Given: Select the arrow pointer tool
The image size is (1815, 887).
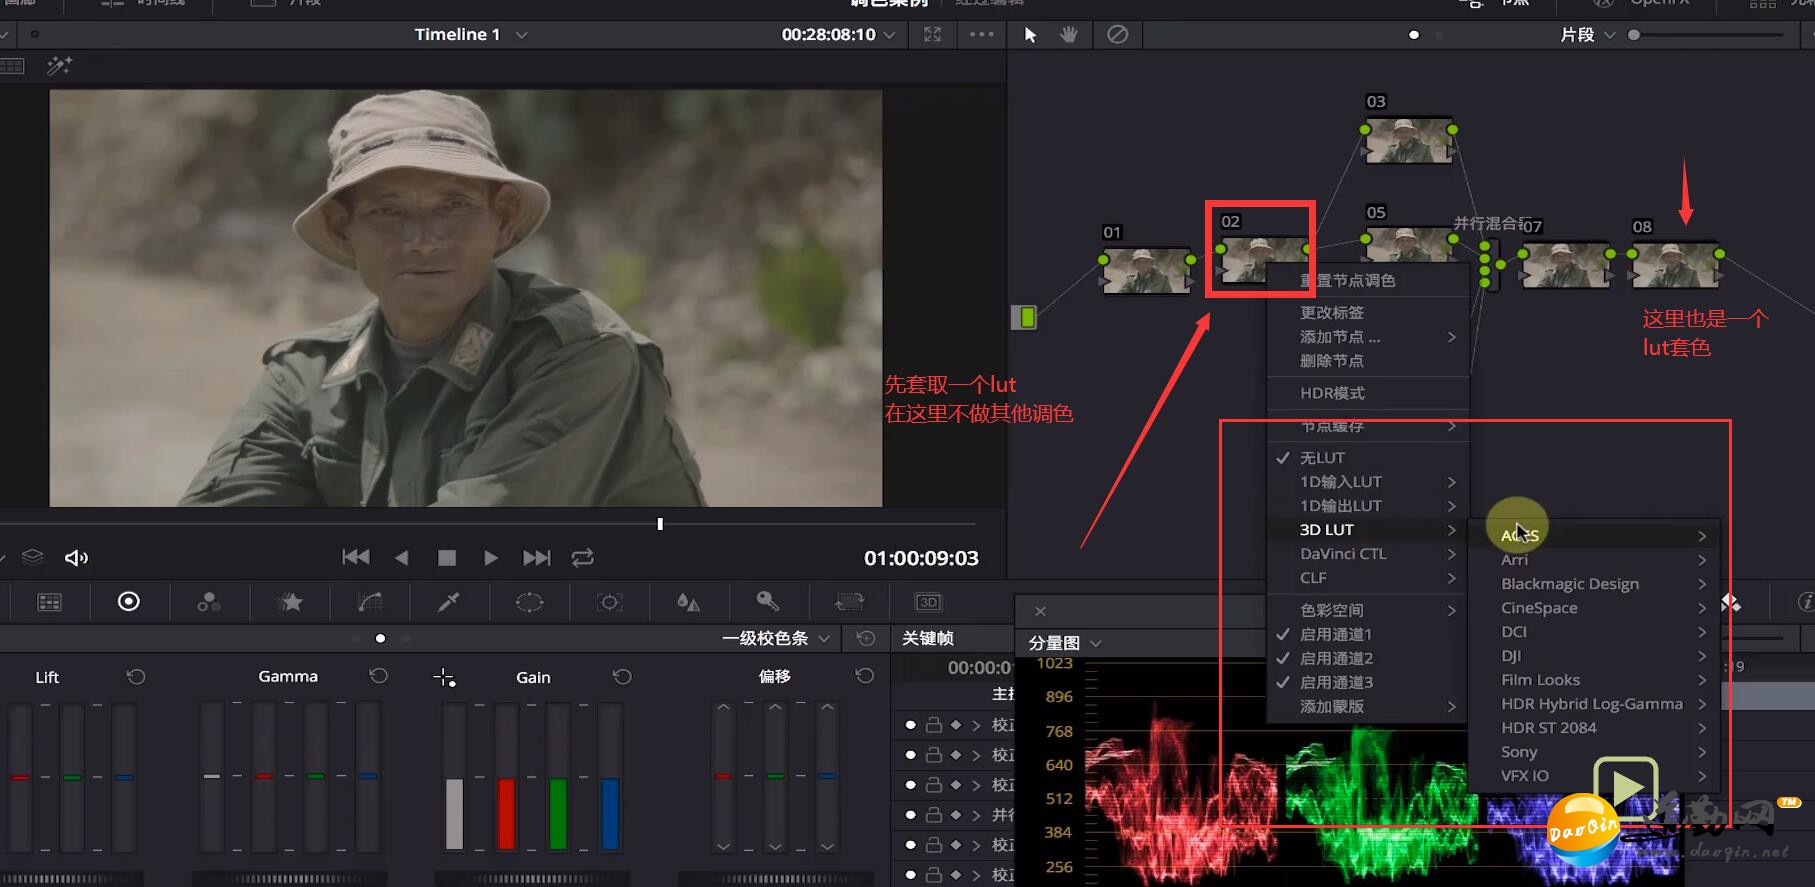Looking at the screenshot, I should (1030, 35).
